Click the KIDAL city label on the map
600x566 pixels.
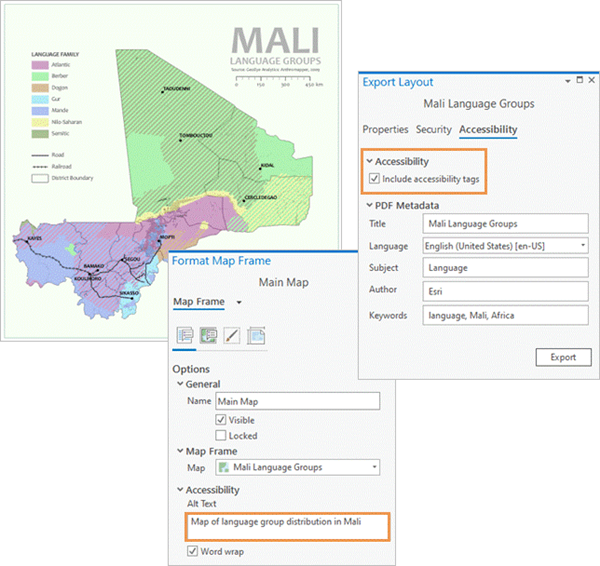coord(267,165)
